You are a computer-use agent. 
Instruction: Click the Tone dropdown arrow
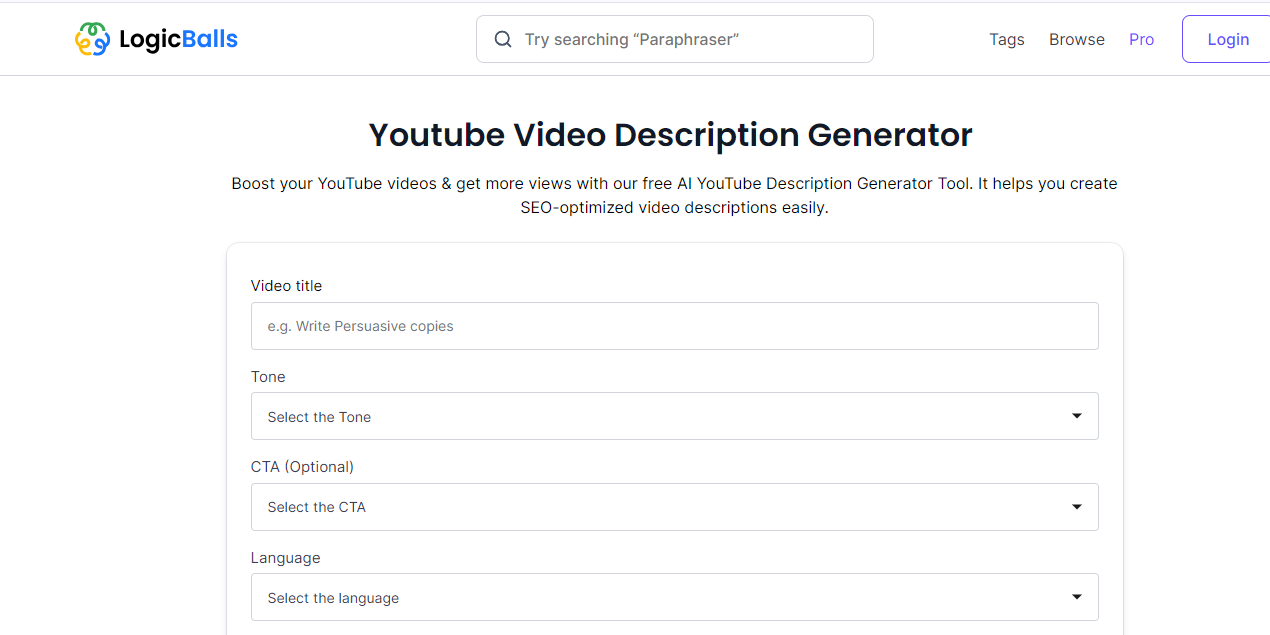[1077, 416]
